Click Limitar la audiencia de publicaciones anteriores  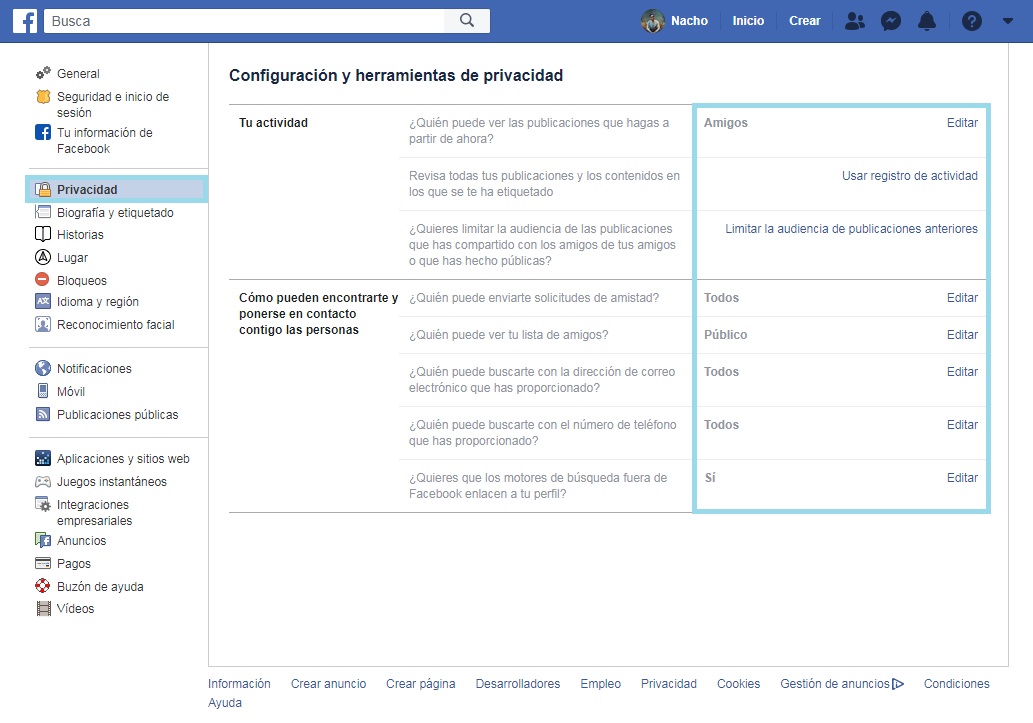pos(851,229)
